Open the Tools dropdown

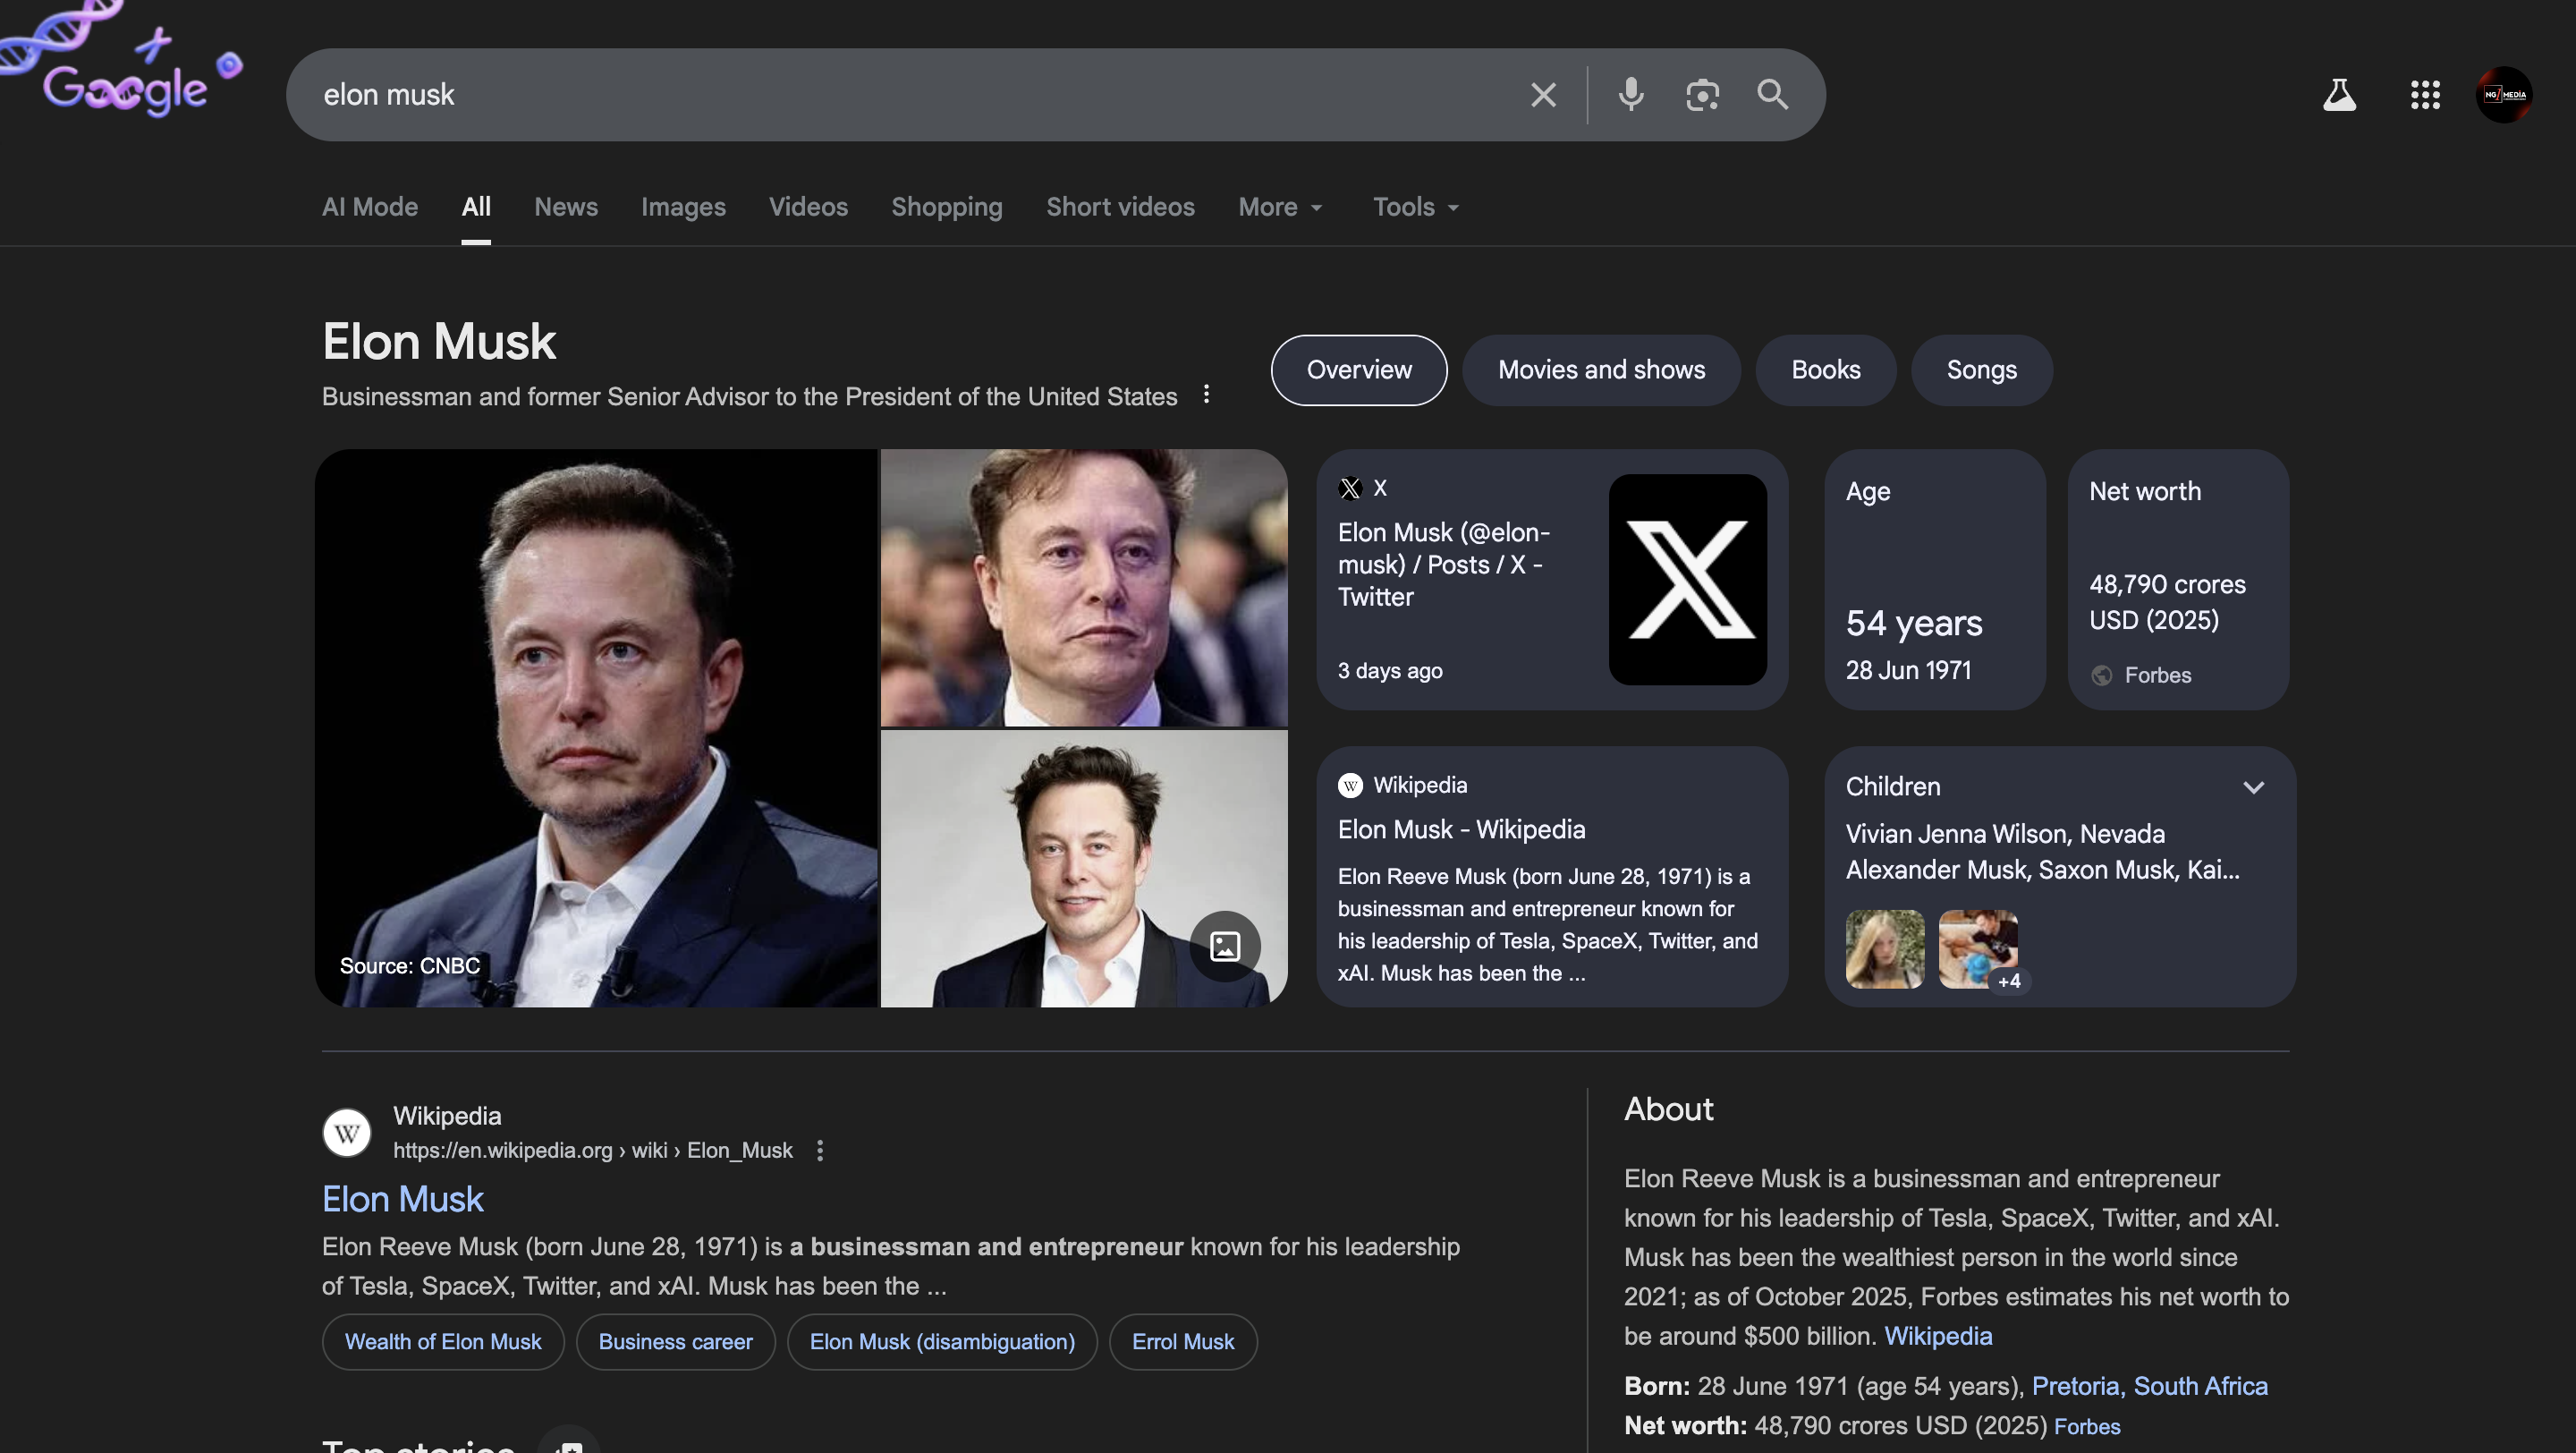point(1413,207)
